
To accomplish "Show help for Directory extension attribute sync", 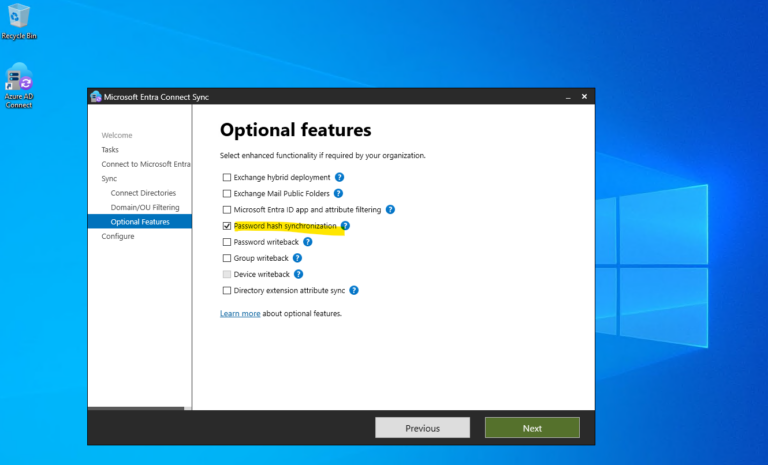I will pos(353,290).
